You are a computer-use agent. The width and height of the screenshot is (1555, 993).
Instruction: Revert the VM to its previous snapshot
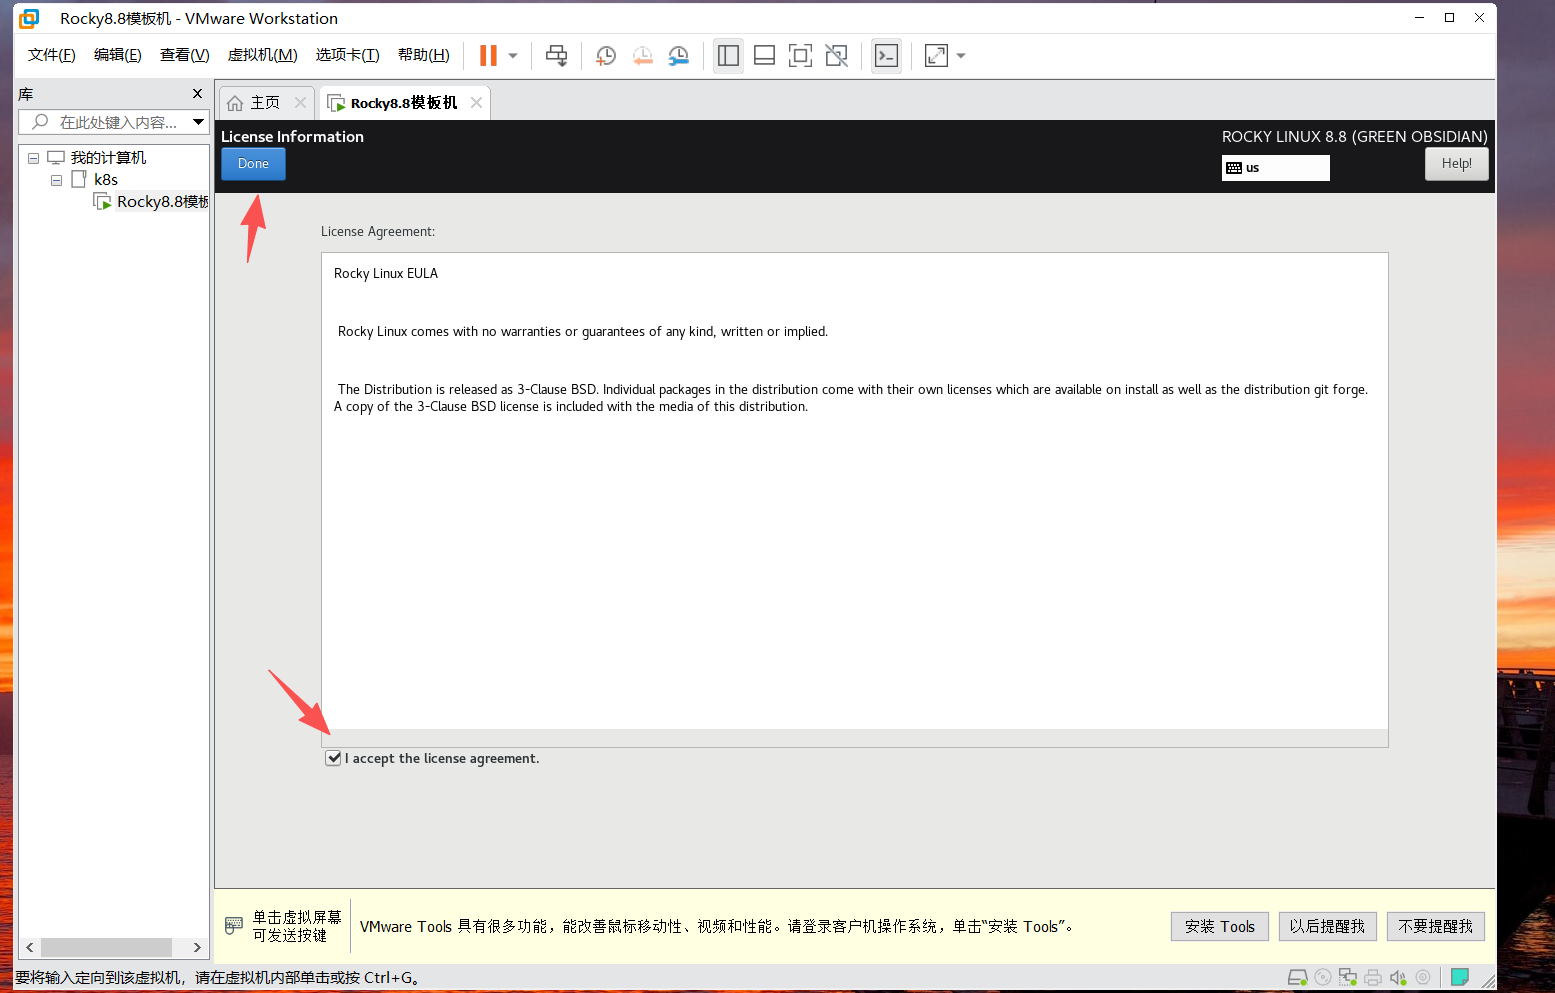click(642, 56)
